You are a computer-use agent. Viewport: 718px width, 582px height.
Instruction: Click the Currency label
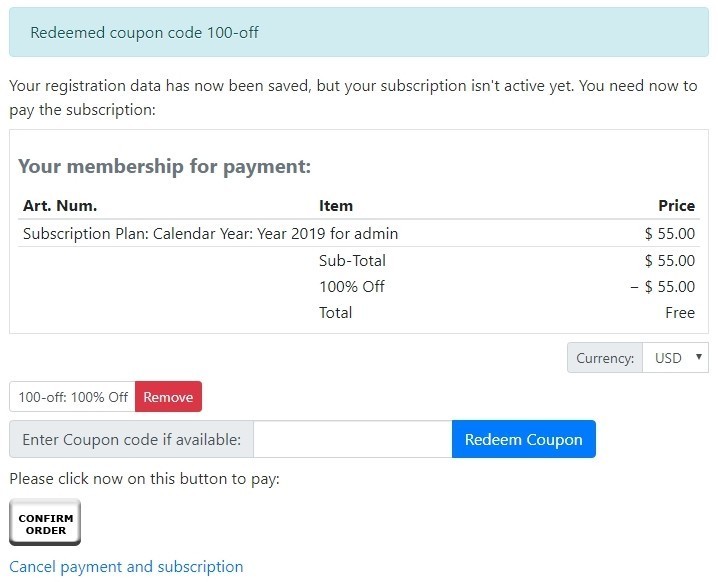(605, 358)
